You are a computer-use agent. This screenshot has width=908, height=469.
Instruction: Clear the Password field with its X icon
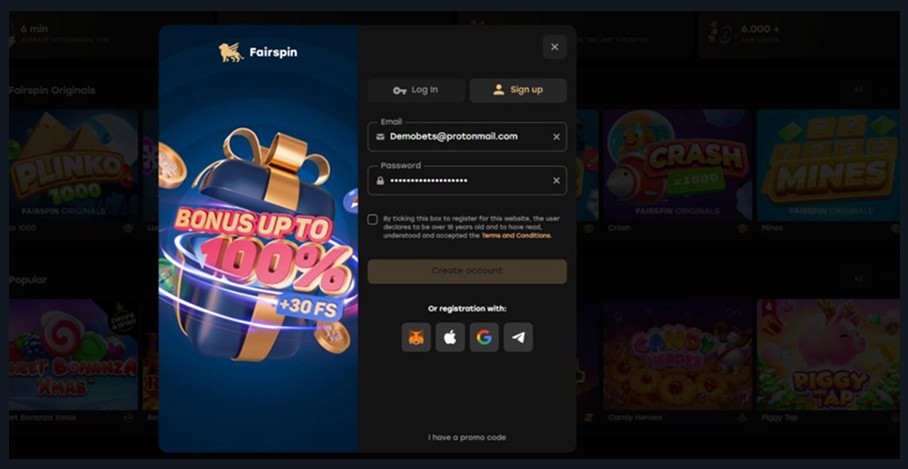[x=556, y=181]
